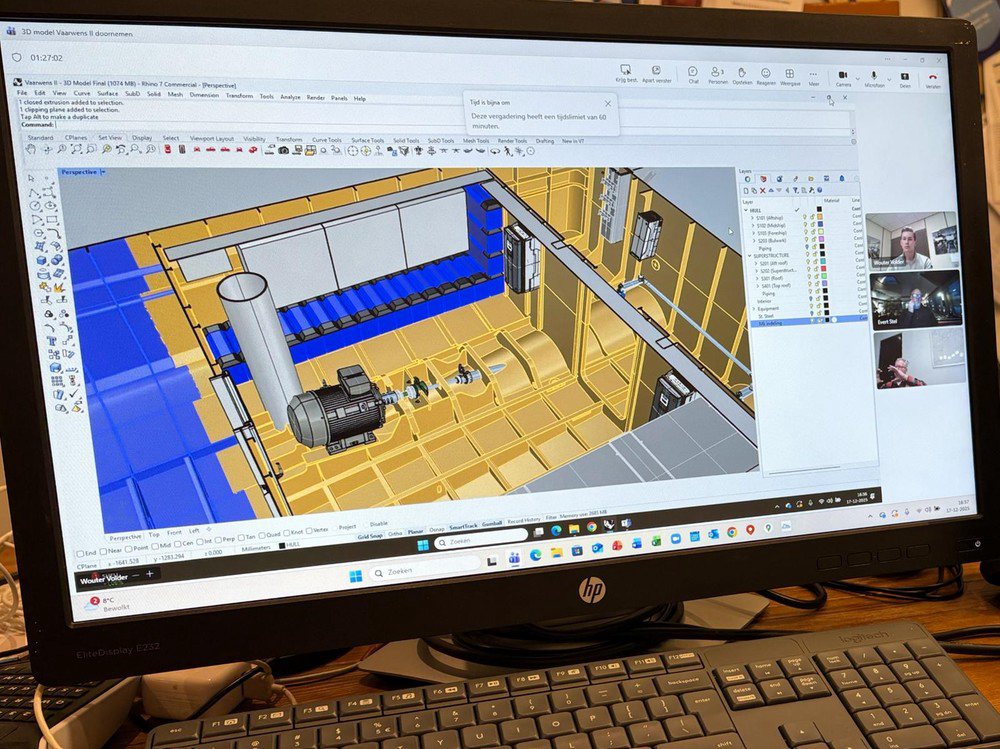
Task: Click the Reageren smiley icon
Action: click(x=765, y=74)
